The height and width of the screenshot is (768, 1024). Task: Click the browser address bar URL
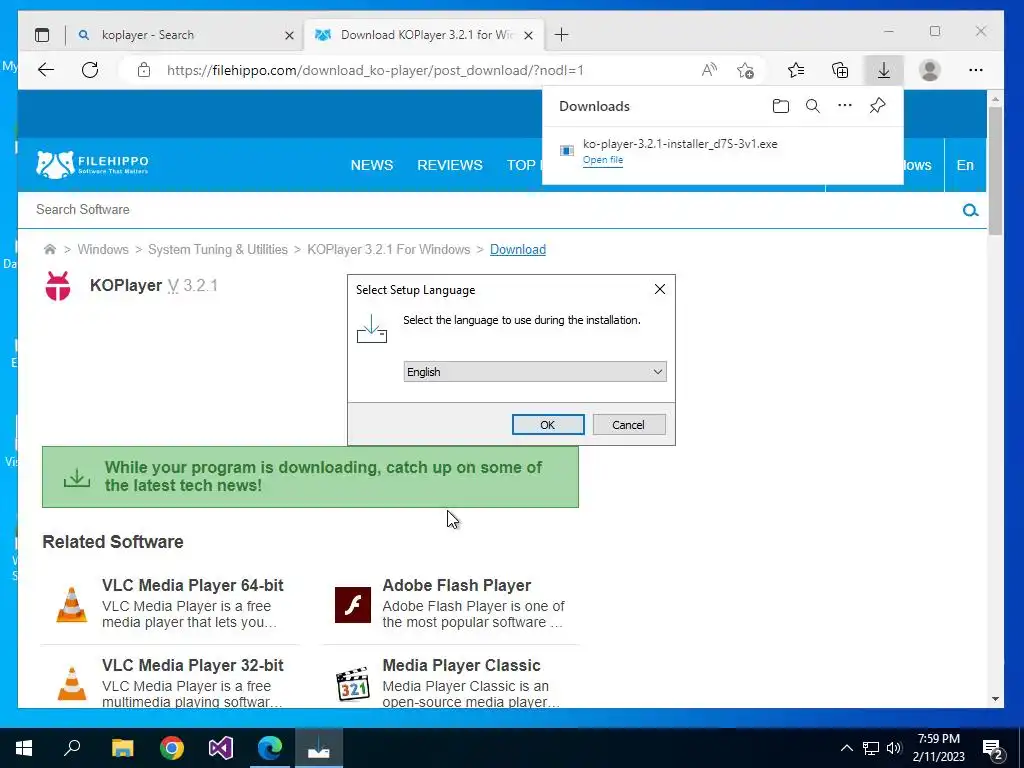[375, 70]
